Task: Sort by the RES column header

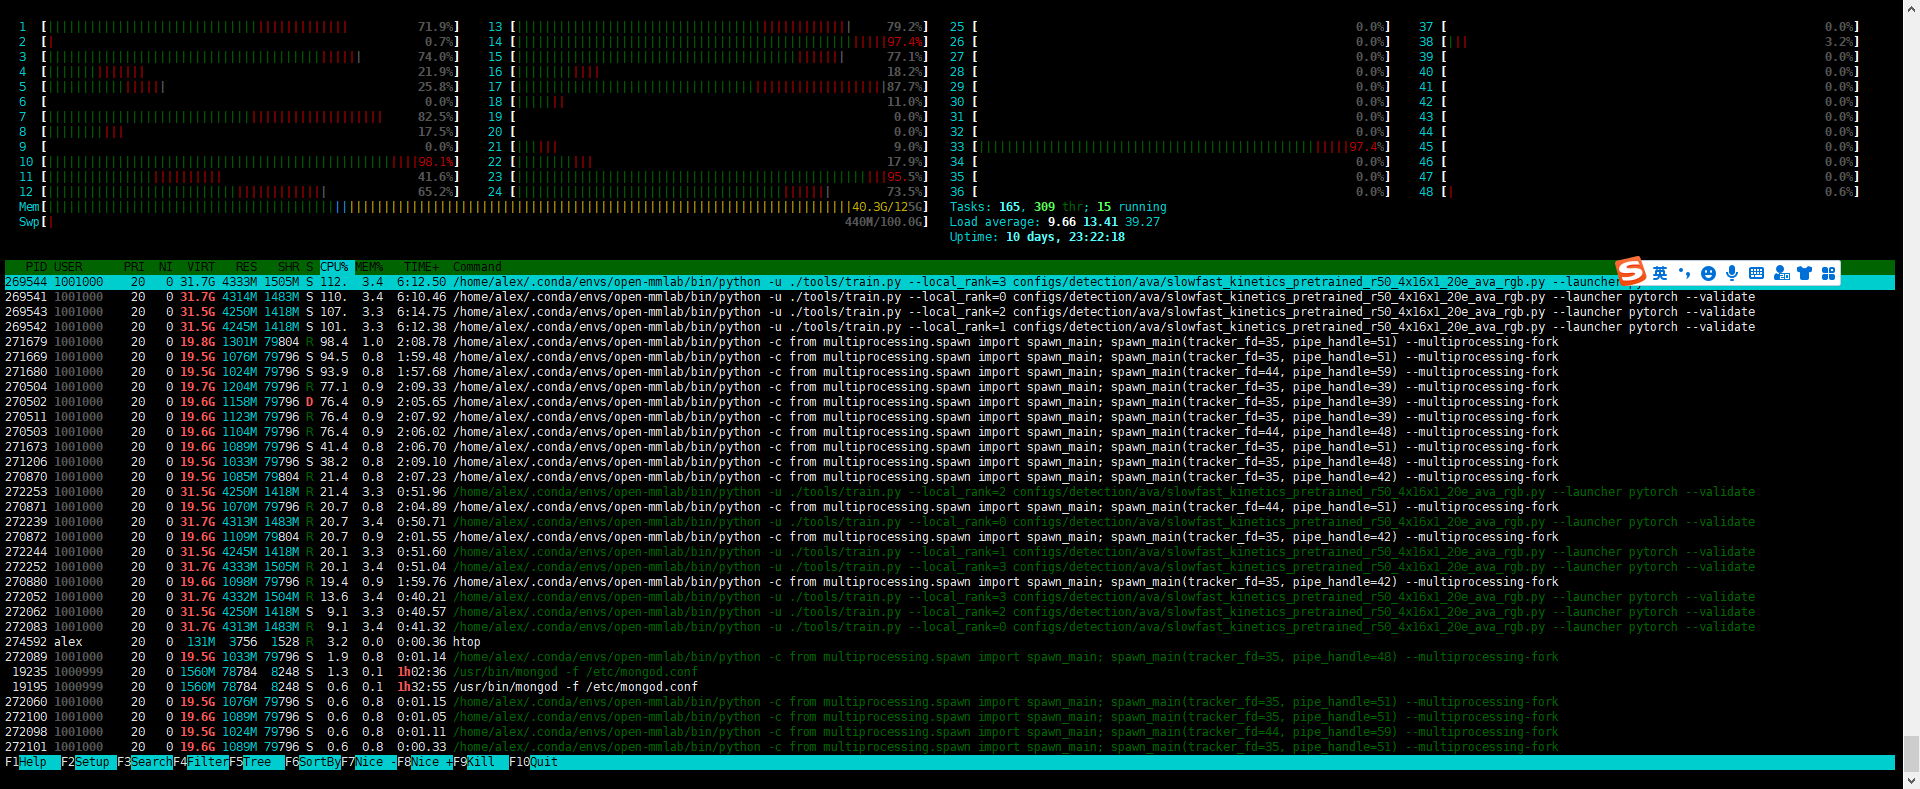Action: (x=246, y=267)
